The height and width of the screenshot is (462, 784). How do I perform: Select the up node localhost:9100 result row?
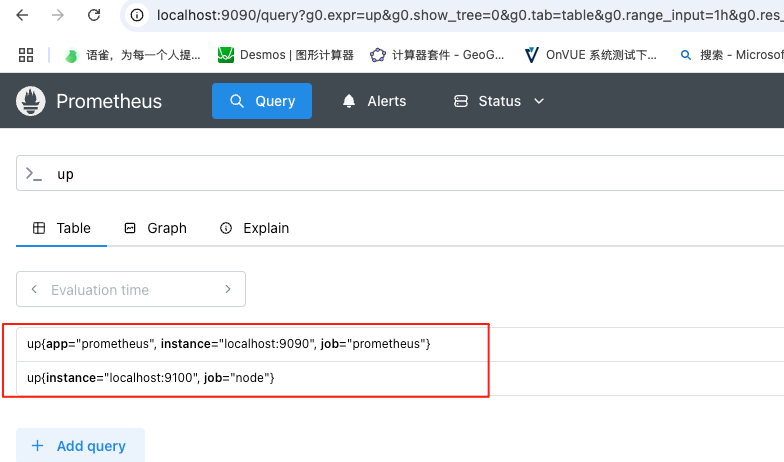400,378
